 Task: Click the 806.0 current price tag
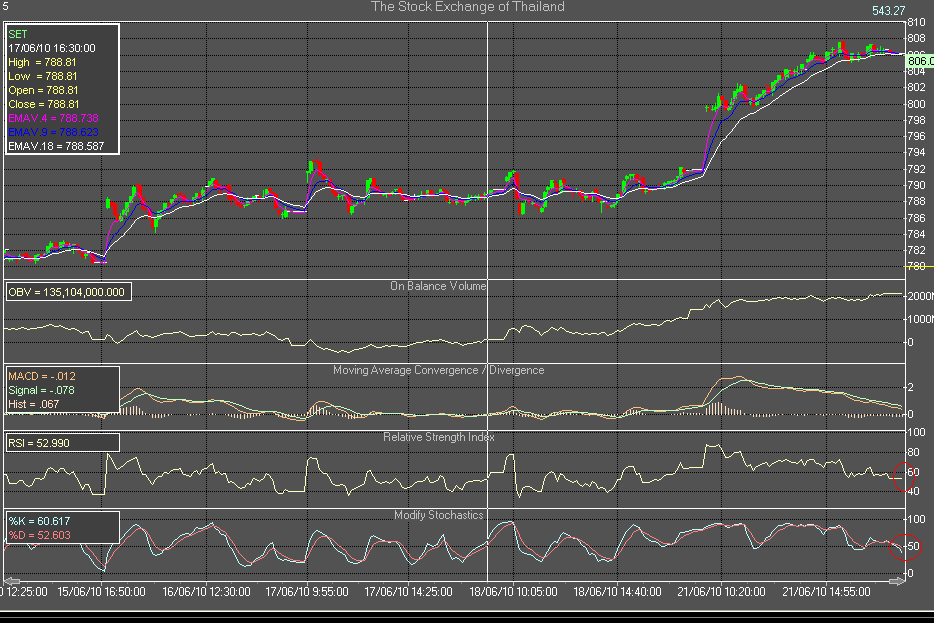920,61
